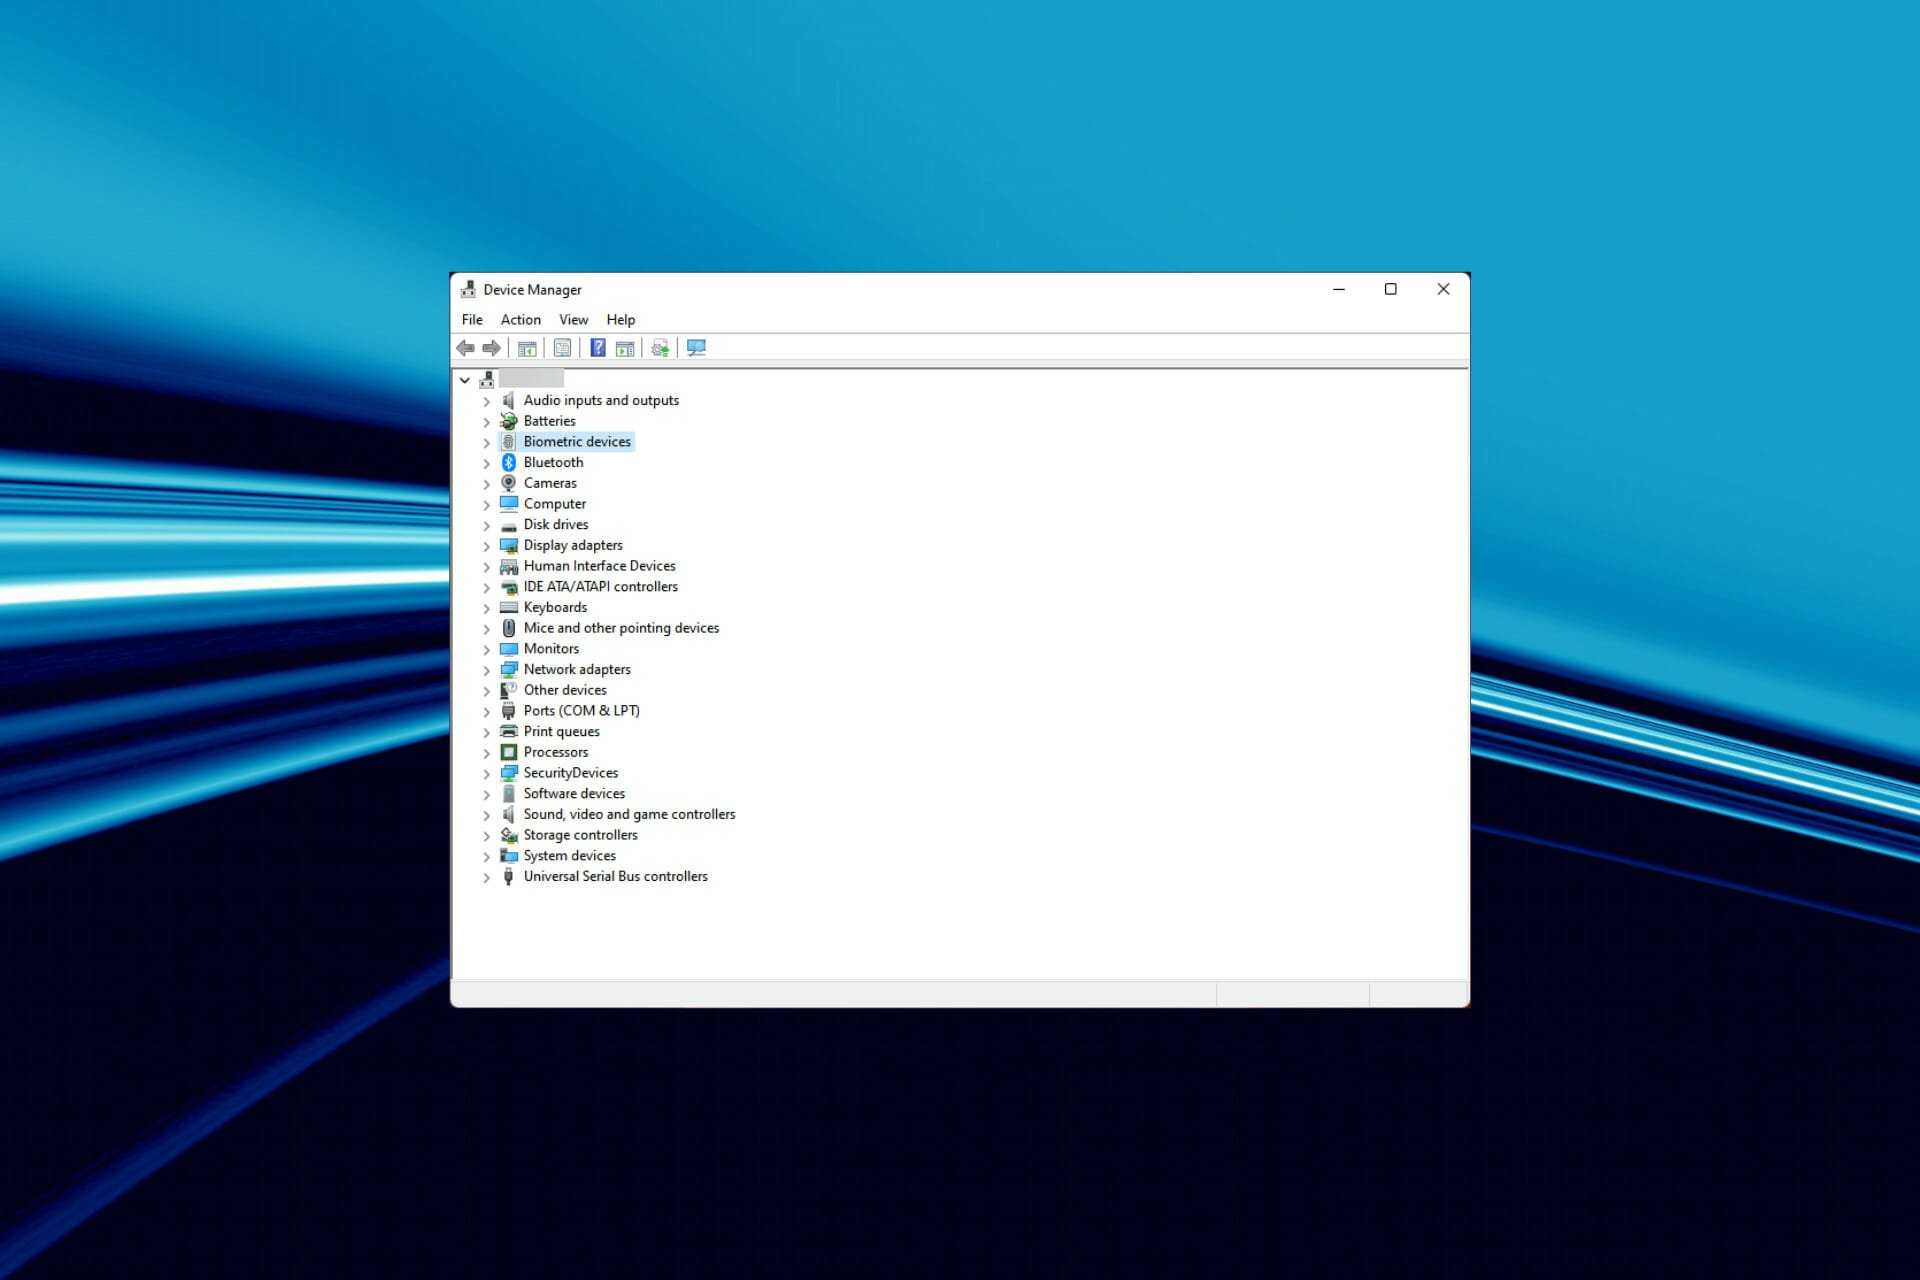Click the Biometric devices fingerprint icon
The image size is (1920, 1280).
click(508, 442)
